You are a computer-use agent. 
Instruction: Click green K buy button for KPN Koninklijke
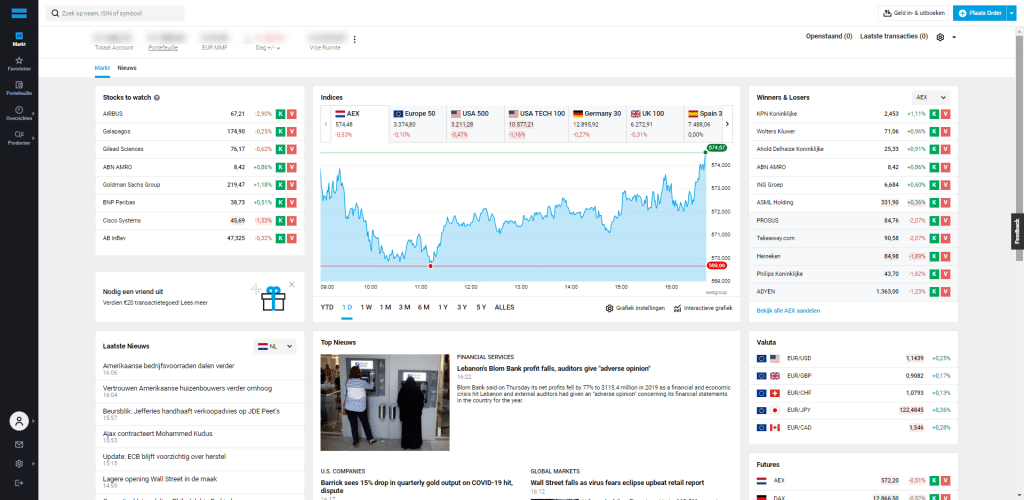(x=934, y=114)
